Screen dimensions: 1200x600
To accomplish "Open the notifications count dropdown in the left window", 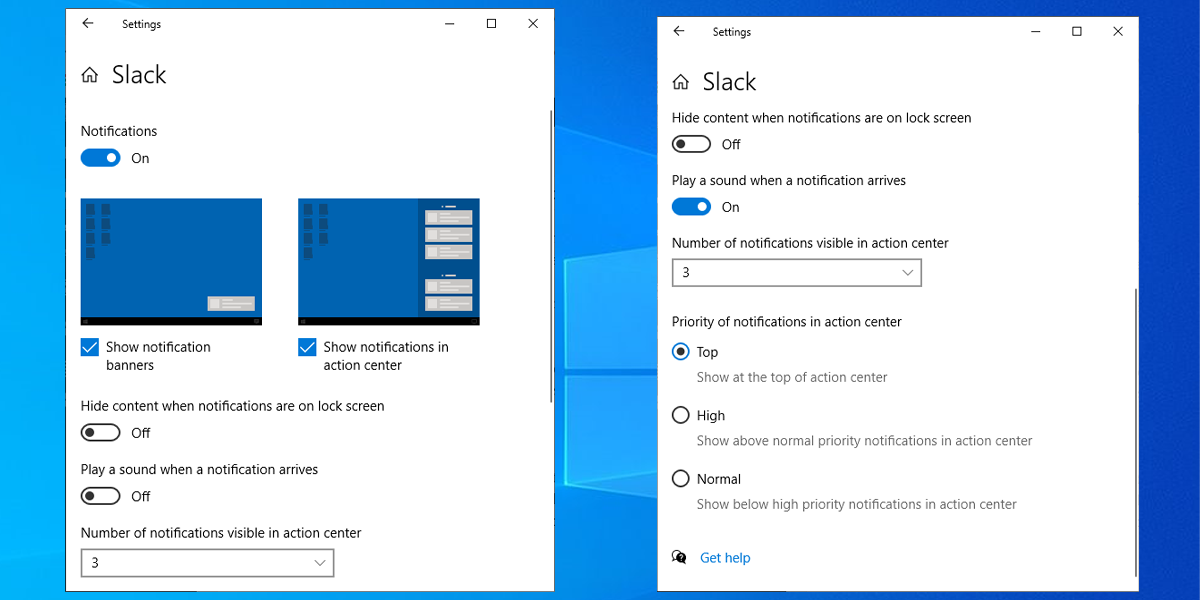I will point(207,563).
